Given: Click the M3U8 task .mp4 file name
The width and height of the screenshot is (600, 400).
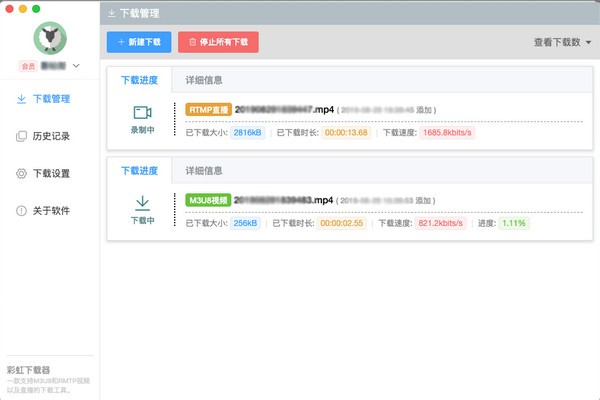Looking at the screenshot, I should point(284,200).
